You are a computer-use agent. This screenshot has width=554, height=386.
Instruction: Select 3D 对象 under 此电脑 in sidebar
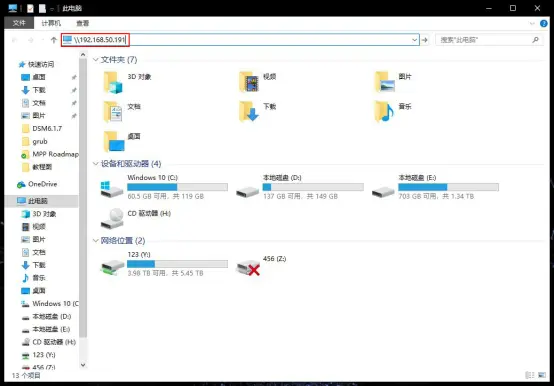39,214
